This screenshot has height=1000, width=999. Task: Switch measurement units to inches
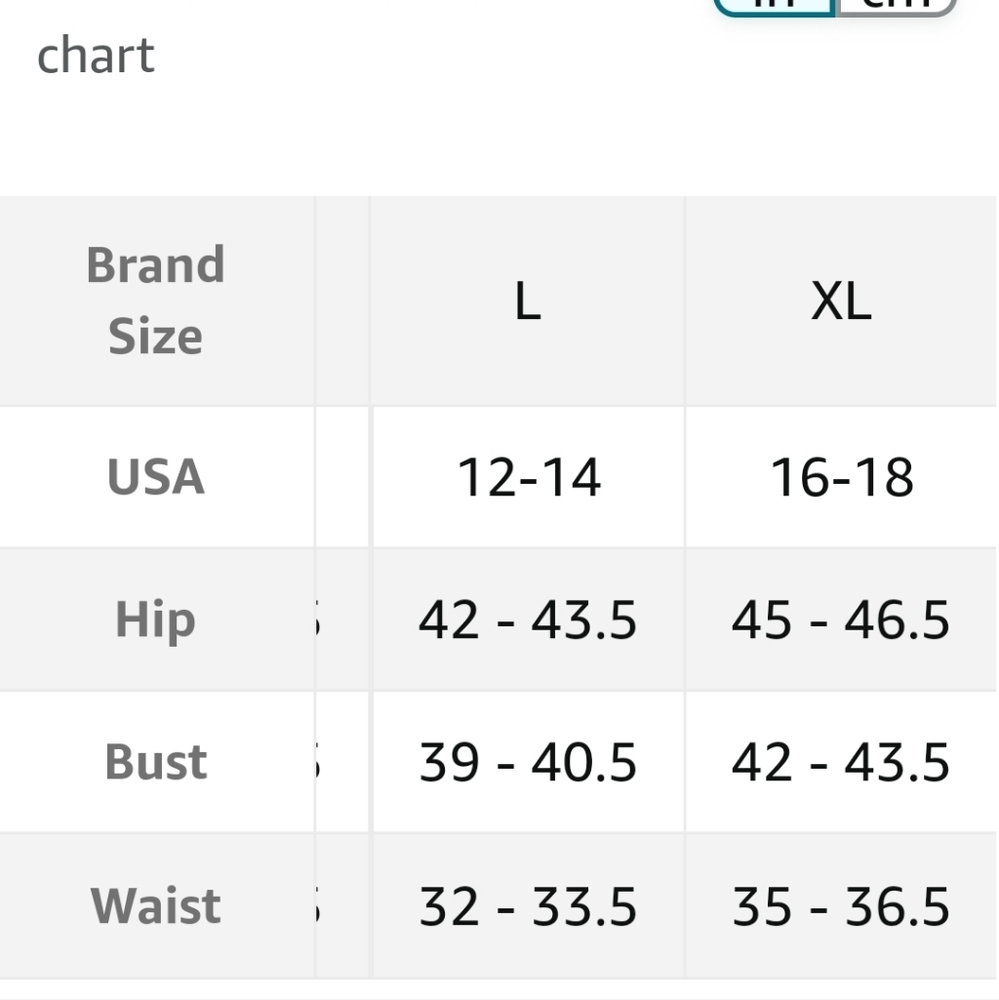774,6
